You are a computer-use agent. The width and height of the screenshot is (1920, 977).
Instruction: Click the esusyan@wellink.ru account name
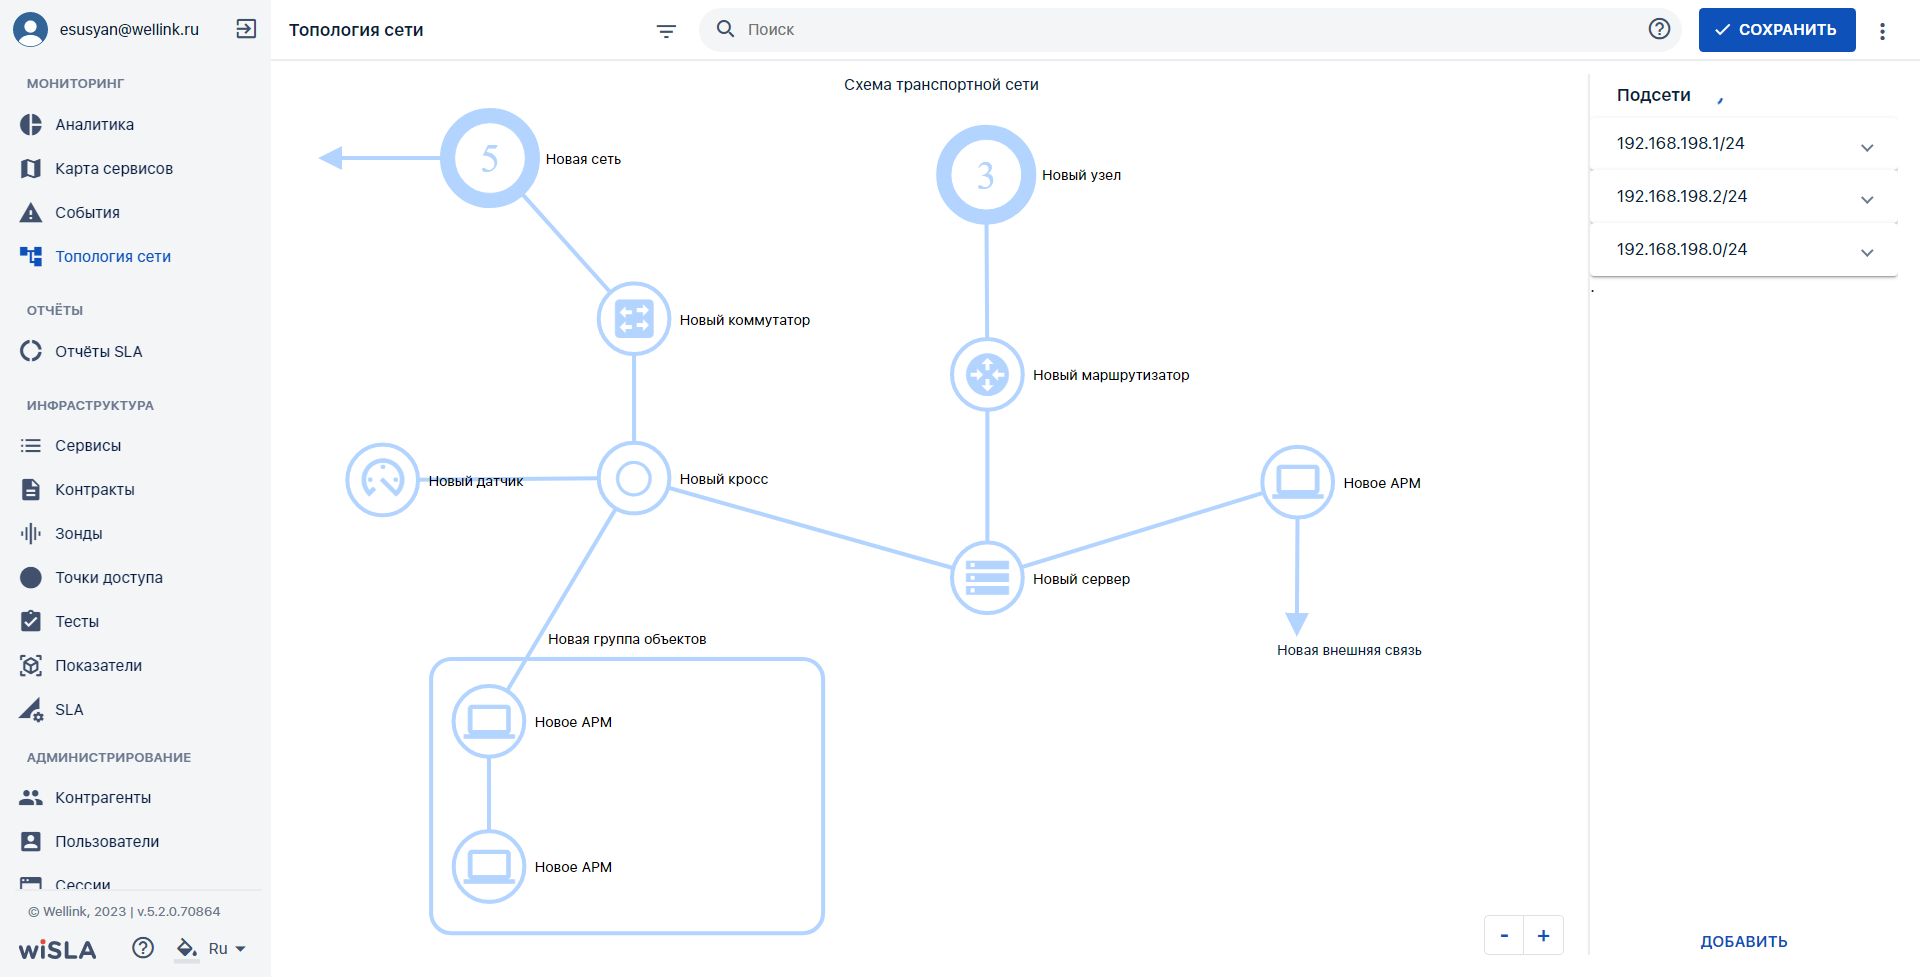coord(129,29)
